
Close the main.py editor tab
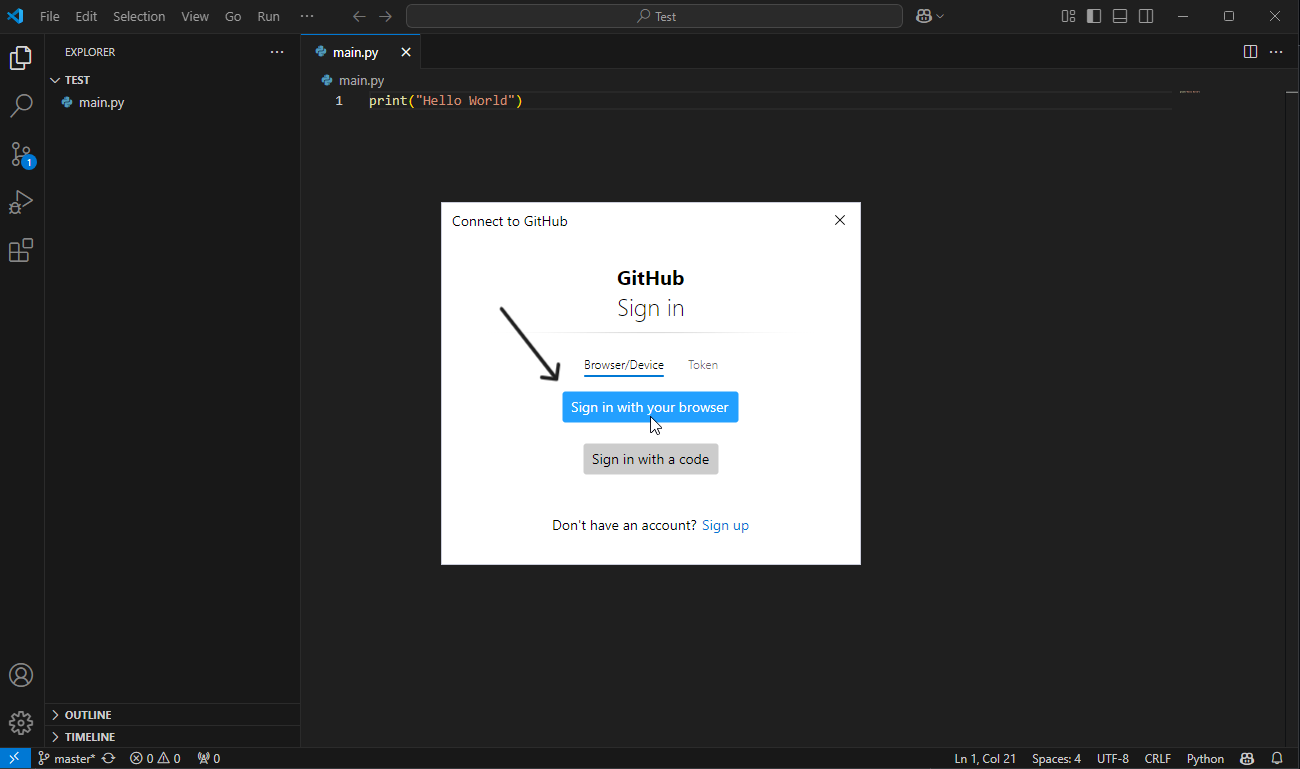[x=406, y=52]
